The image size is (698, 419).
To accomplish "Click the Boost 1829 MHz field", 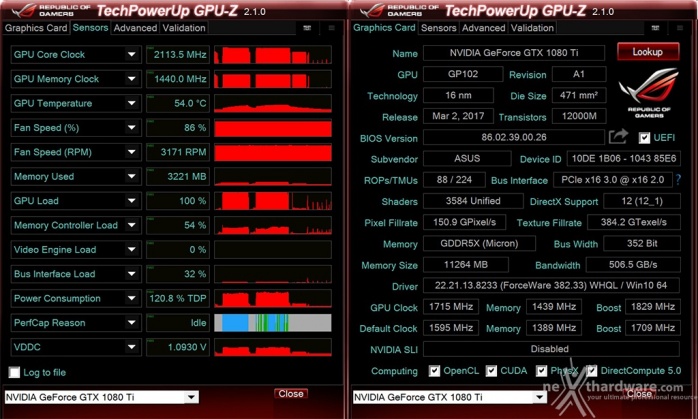I will tap(653, 306).
